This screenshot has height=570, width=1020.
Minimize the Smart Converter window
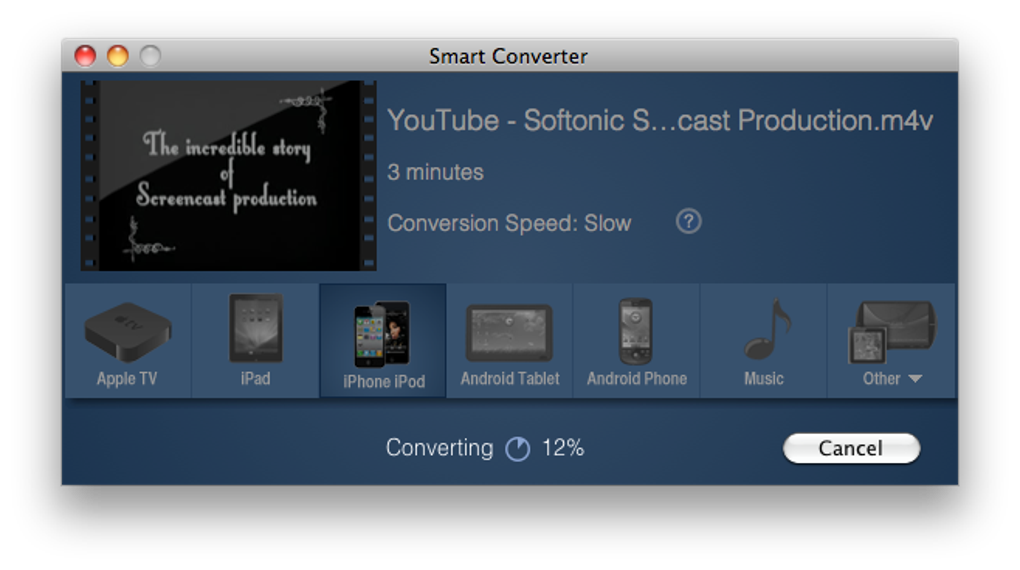pos(118,56)
